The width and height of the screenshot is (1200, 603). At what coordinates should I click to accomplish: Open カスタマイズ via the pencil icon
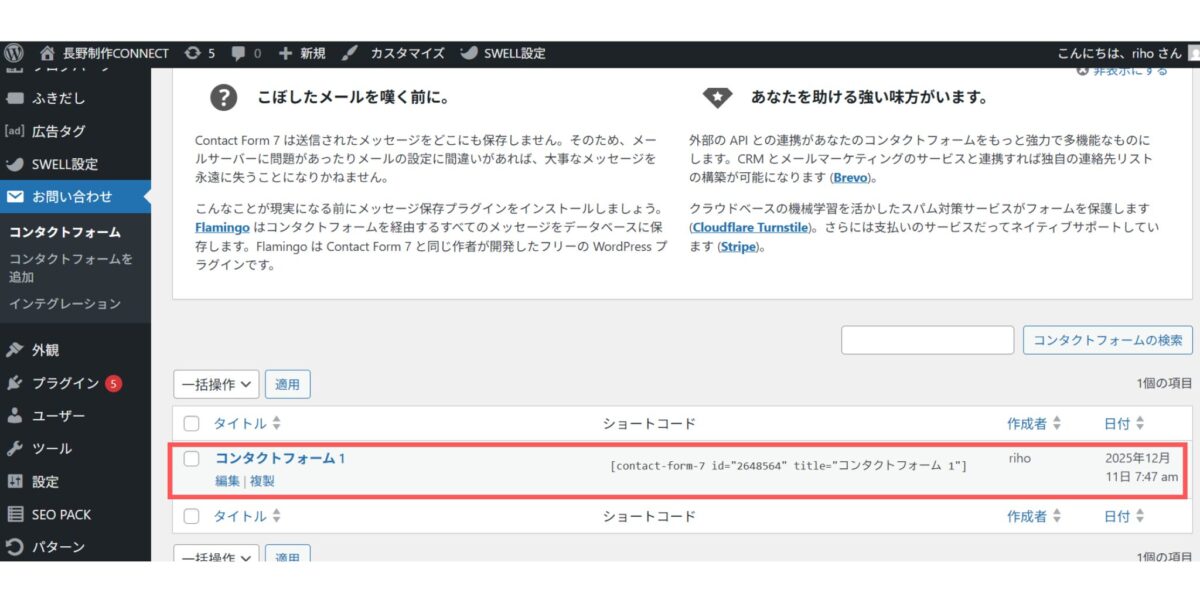(x=349, y=53)
